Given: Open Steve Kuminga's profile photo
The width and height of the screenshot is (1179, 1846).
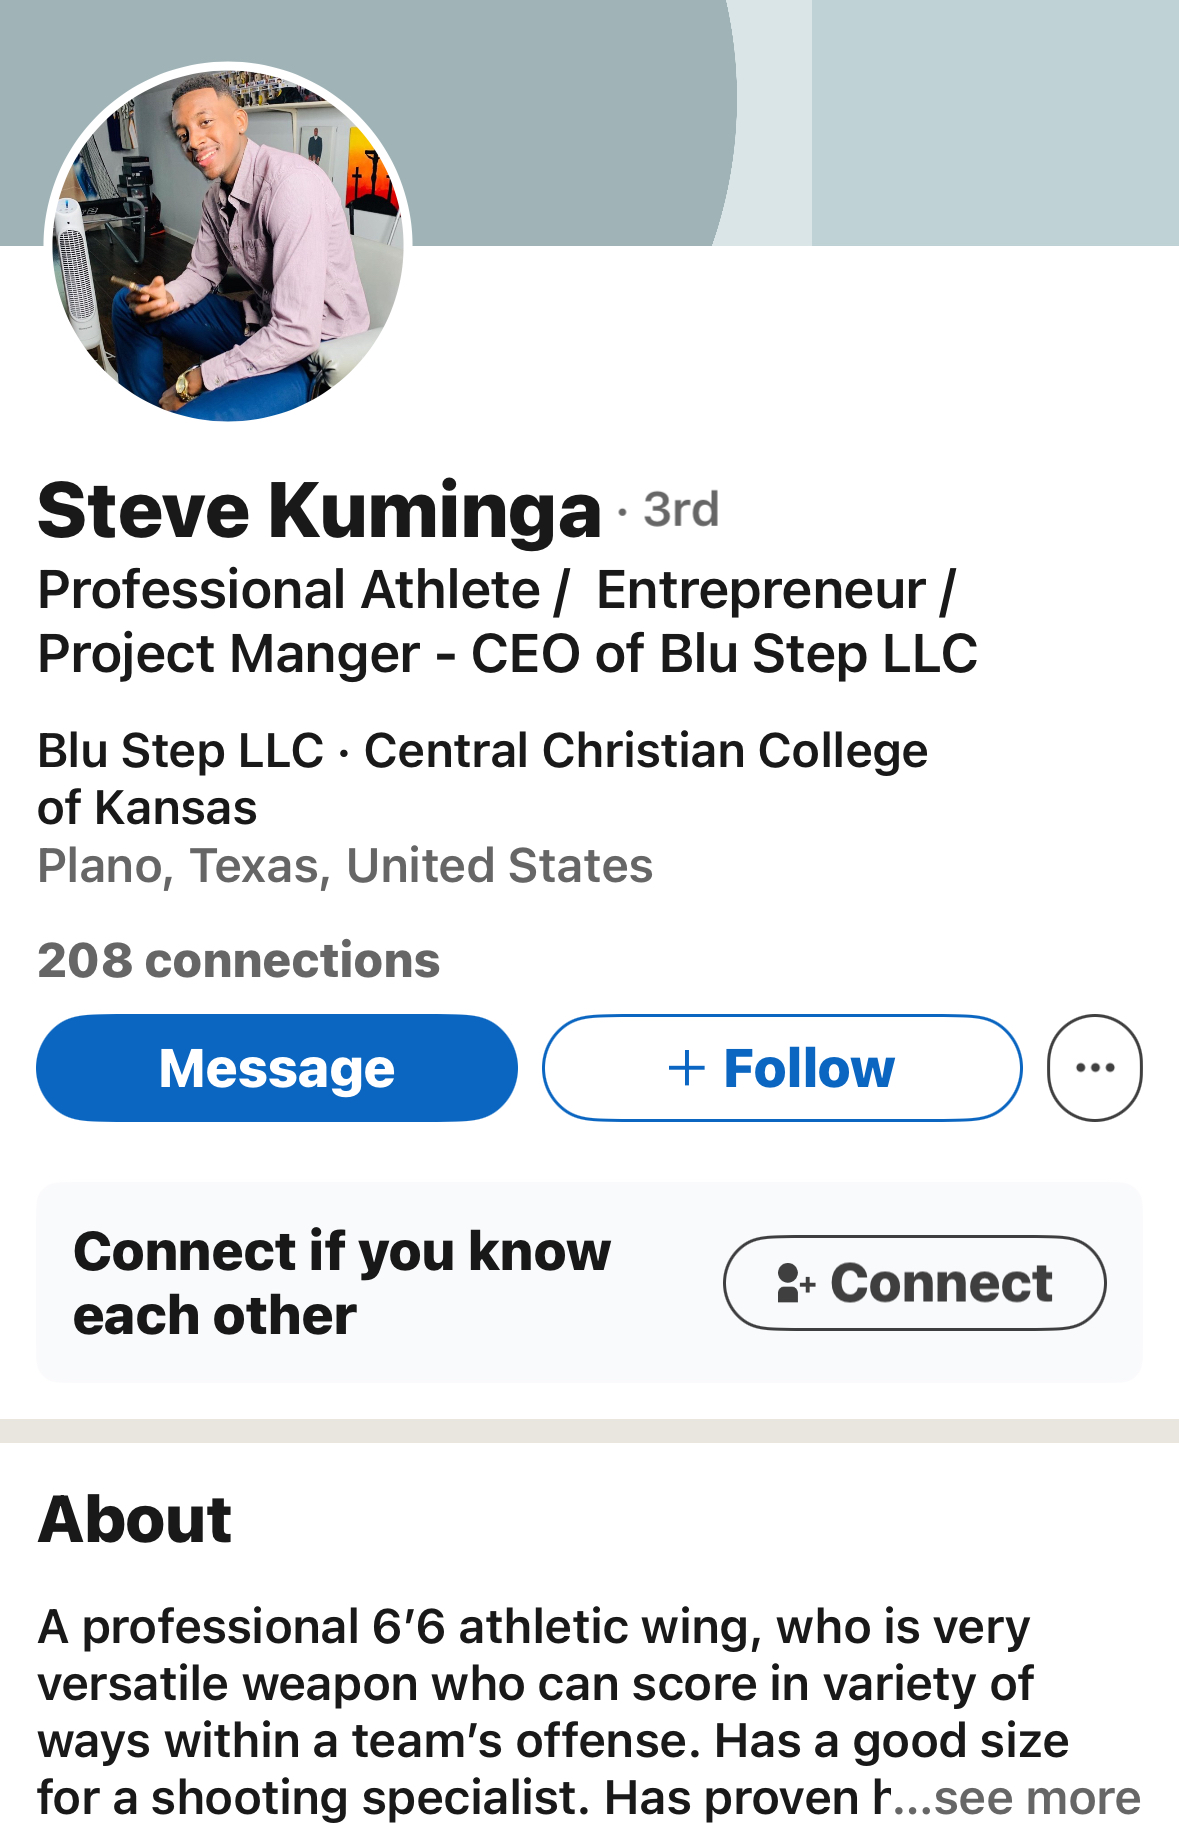Looking at the screenshot, I should point(228,243).
